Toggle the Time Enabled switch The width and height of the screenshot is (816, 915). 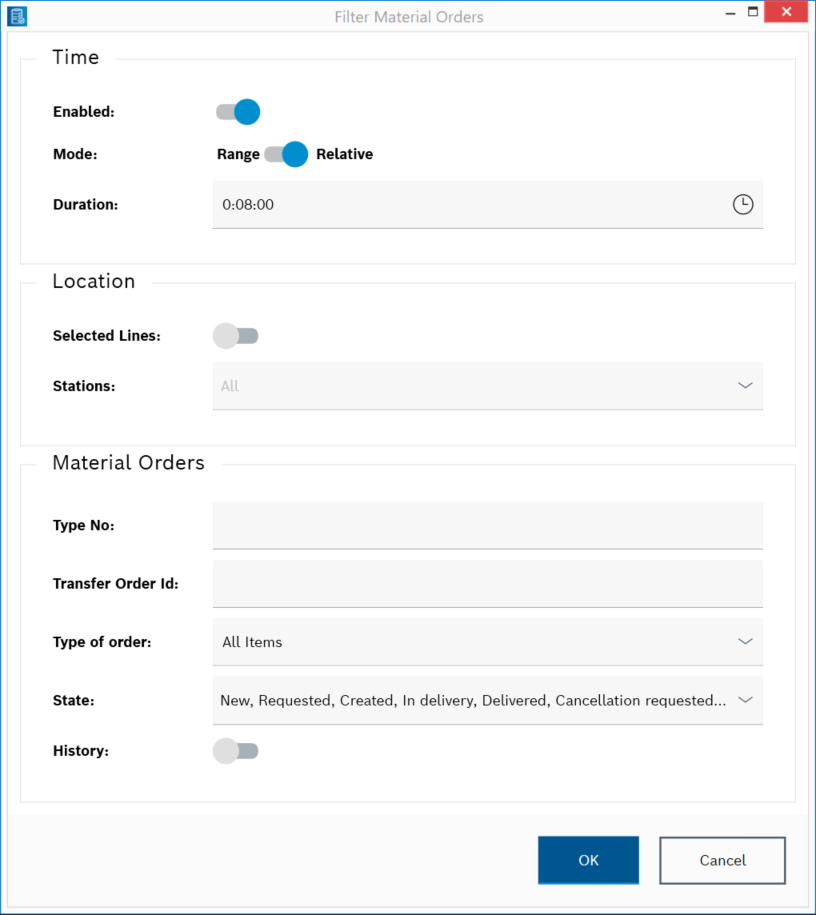tap(238, 111)
